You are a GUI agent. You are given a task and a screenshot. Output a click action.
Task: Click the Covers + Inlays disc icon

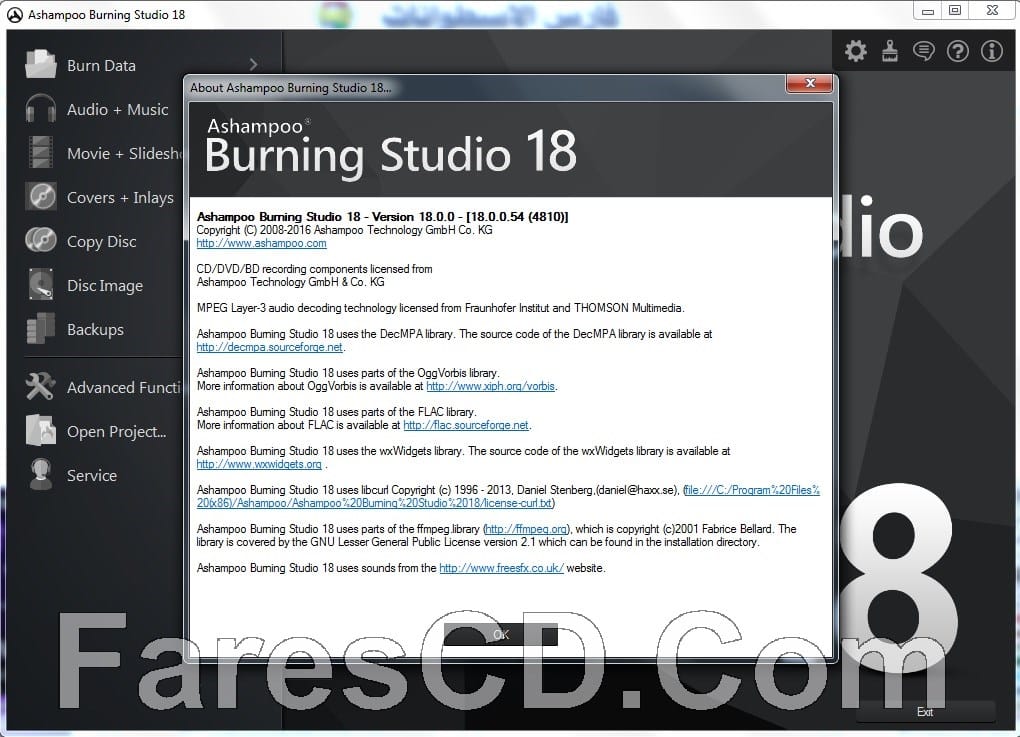pyautogui.click(x=40, y=196)
